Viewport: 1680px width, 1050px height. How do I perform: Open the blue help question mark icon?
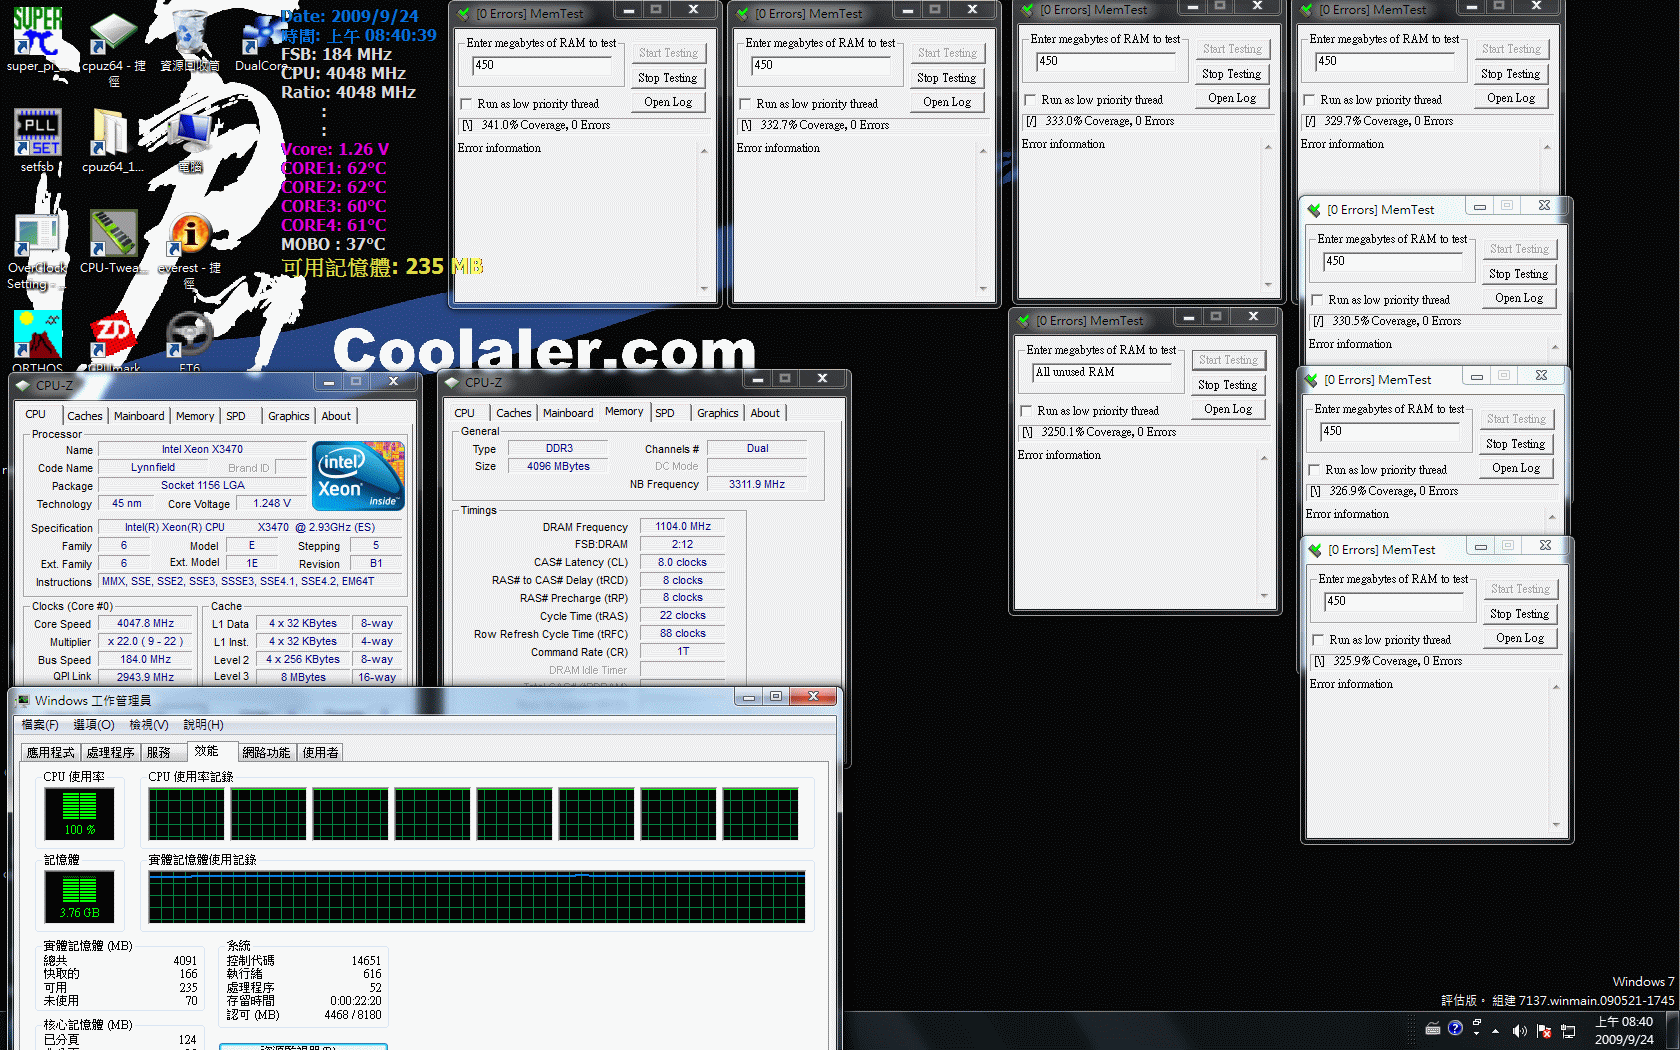(x=1455, y=1027)
